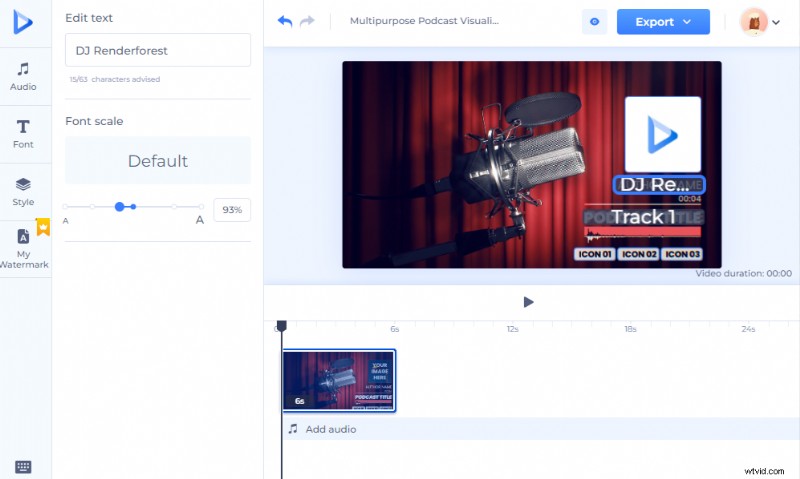Click the project title Multipurpose Podcast Visuali...
Viewport: 800px width, 479px height.
pos(424,21)
